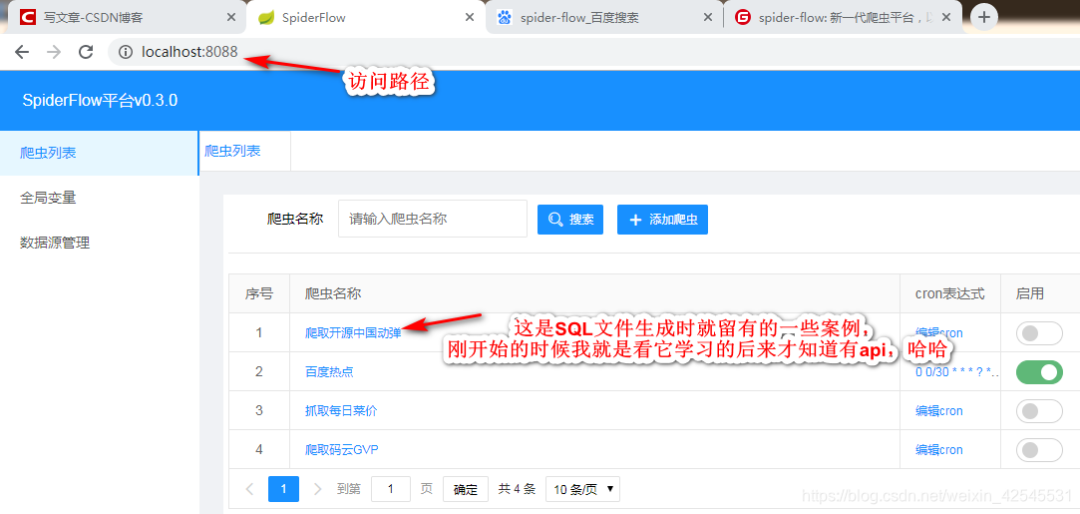Open the 10 条/页 page size dropdown

[583, 489]
